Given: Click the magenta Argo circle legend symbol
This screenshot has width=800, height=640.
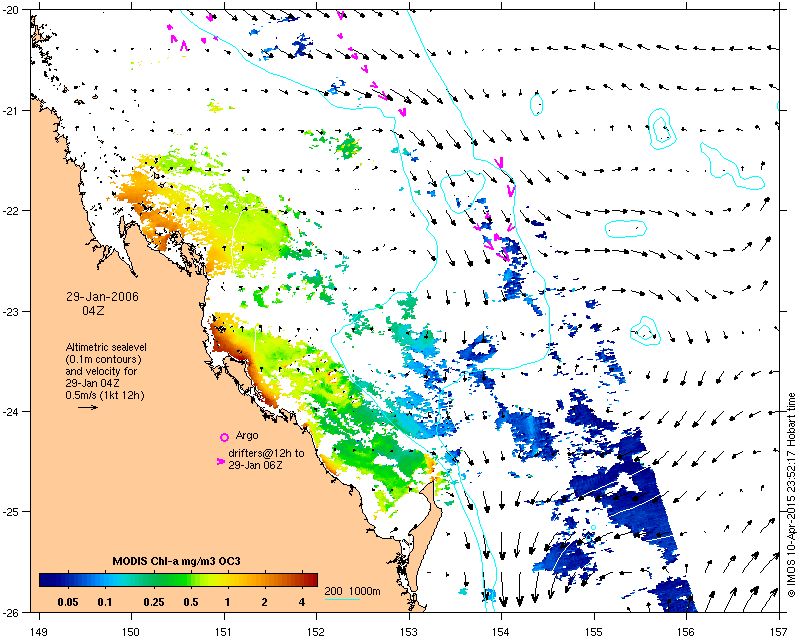Looking at the screenshot, I should tap(224, 437).
